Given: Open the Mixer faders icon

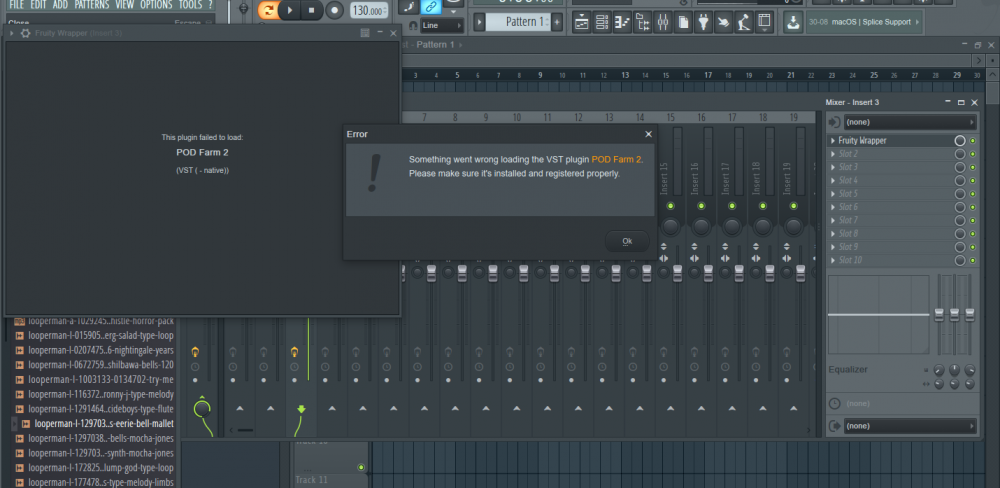Looking at the screenshot, I should pos(663,23).
